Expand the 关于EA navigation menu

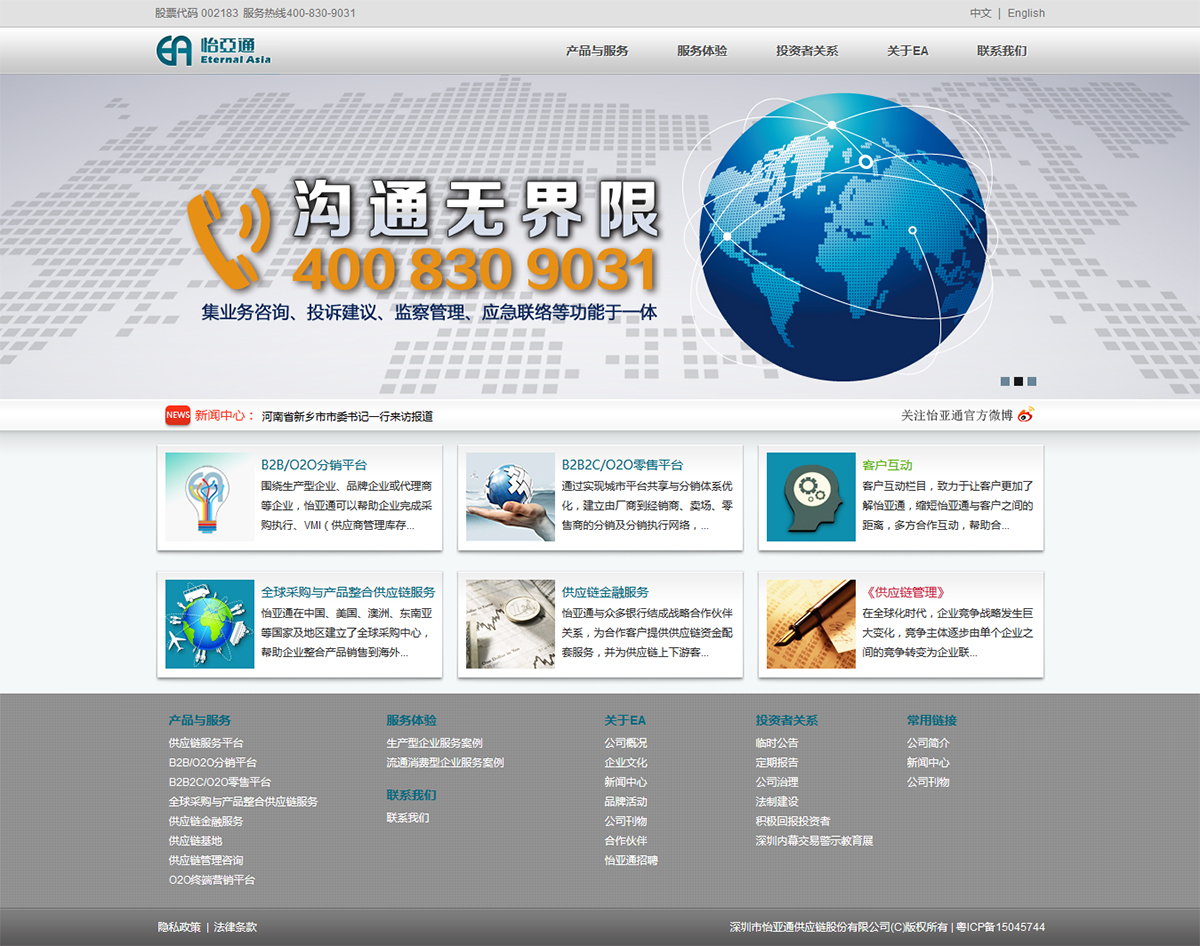click(907, 51)
